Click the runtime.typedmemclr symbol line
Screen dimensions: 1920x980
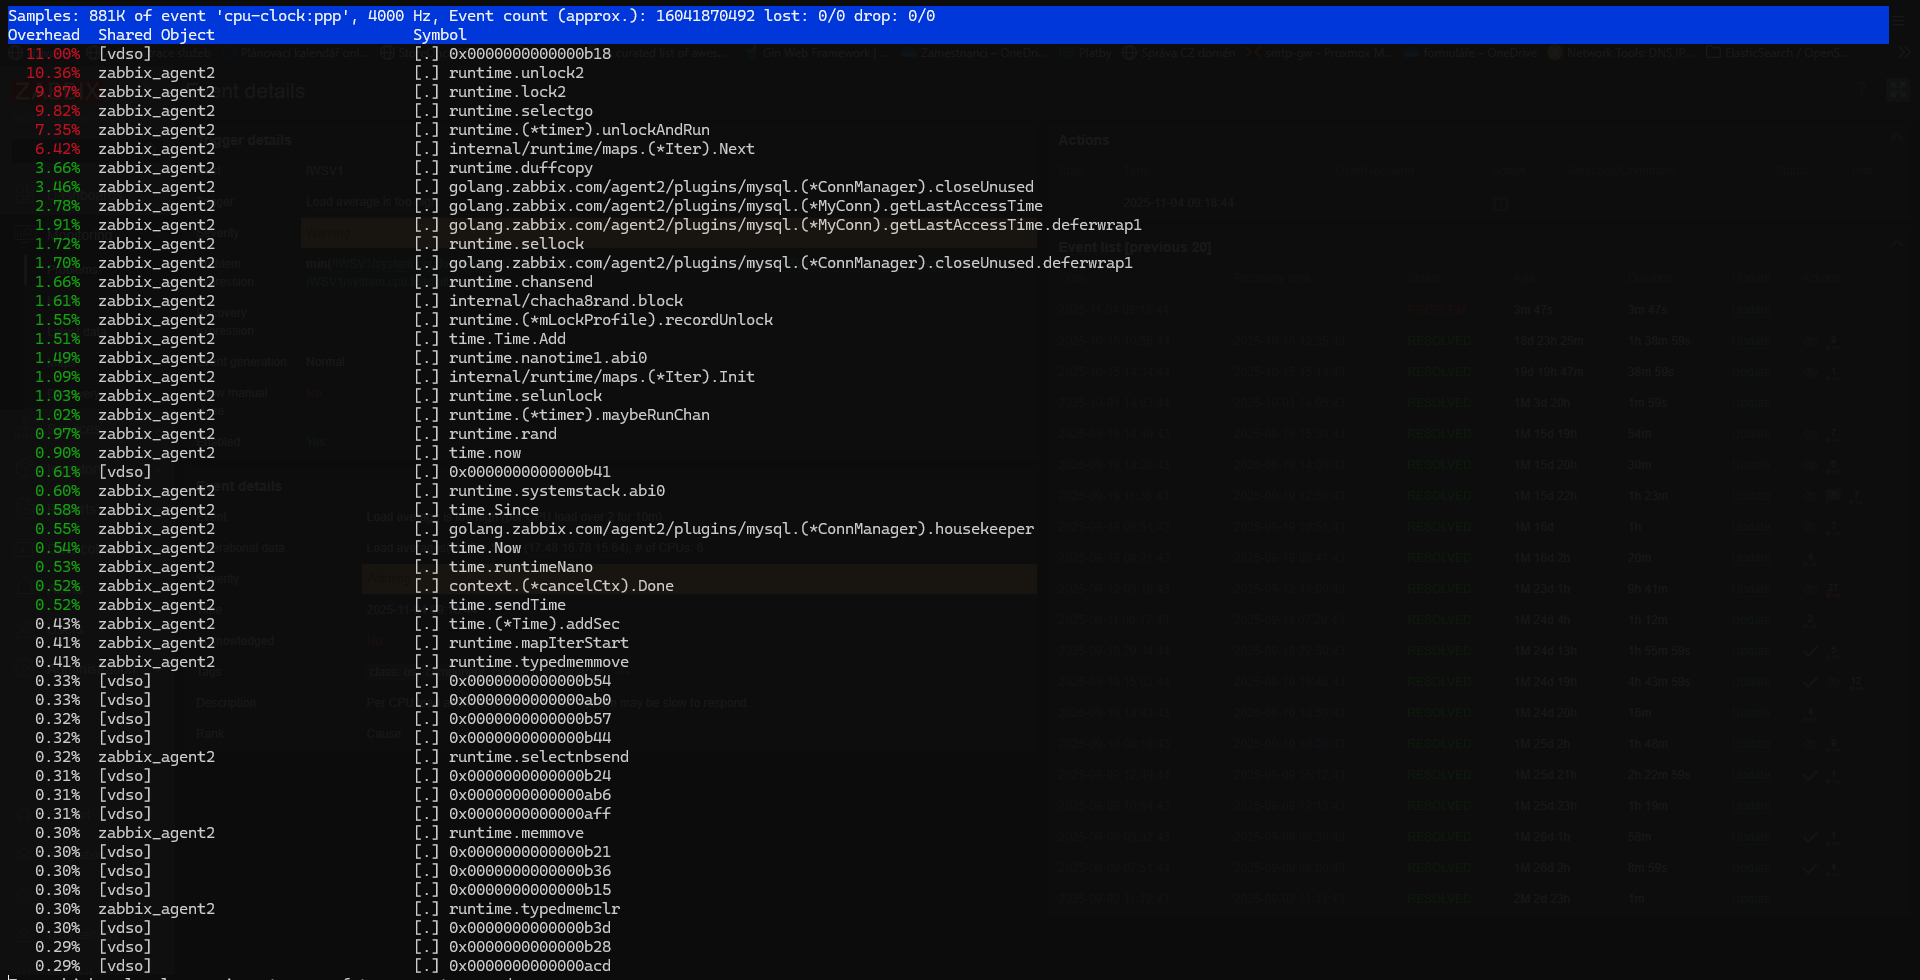tap(534, 909)
